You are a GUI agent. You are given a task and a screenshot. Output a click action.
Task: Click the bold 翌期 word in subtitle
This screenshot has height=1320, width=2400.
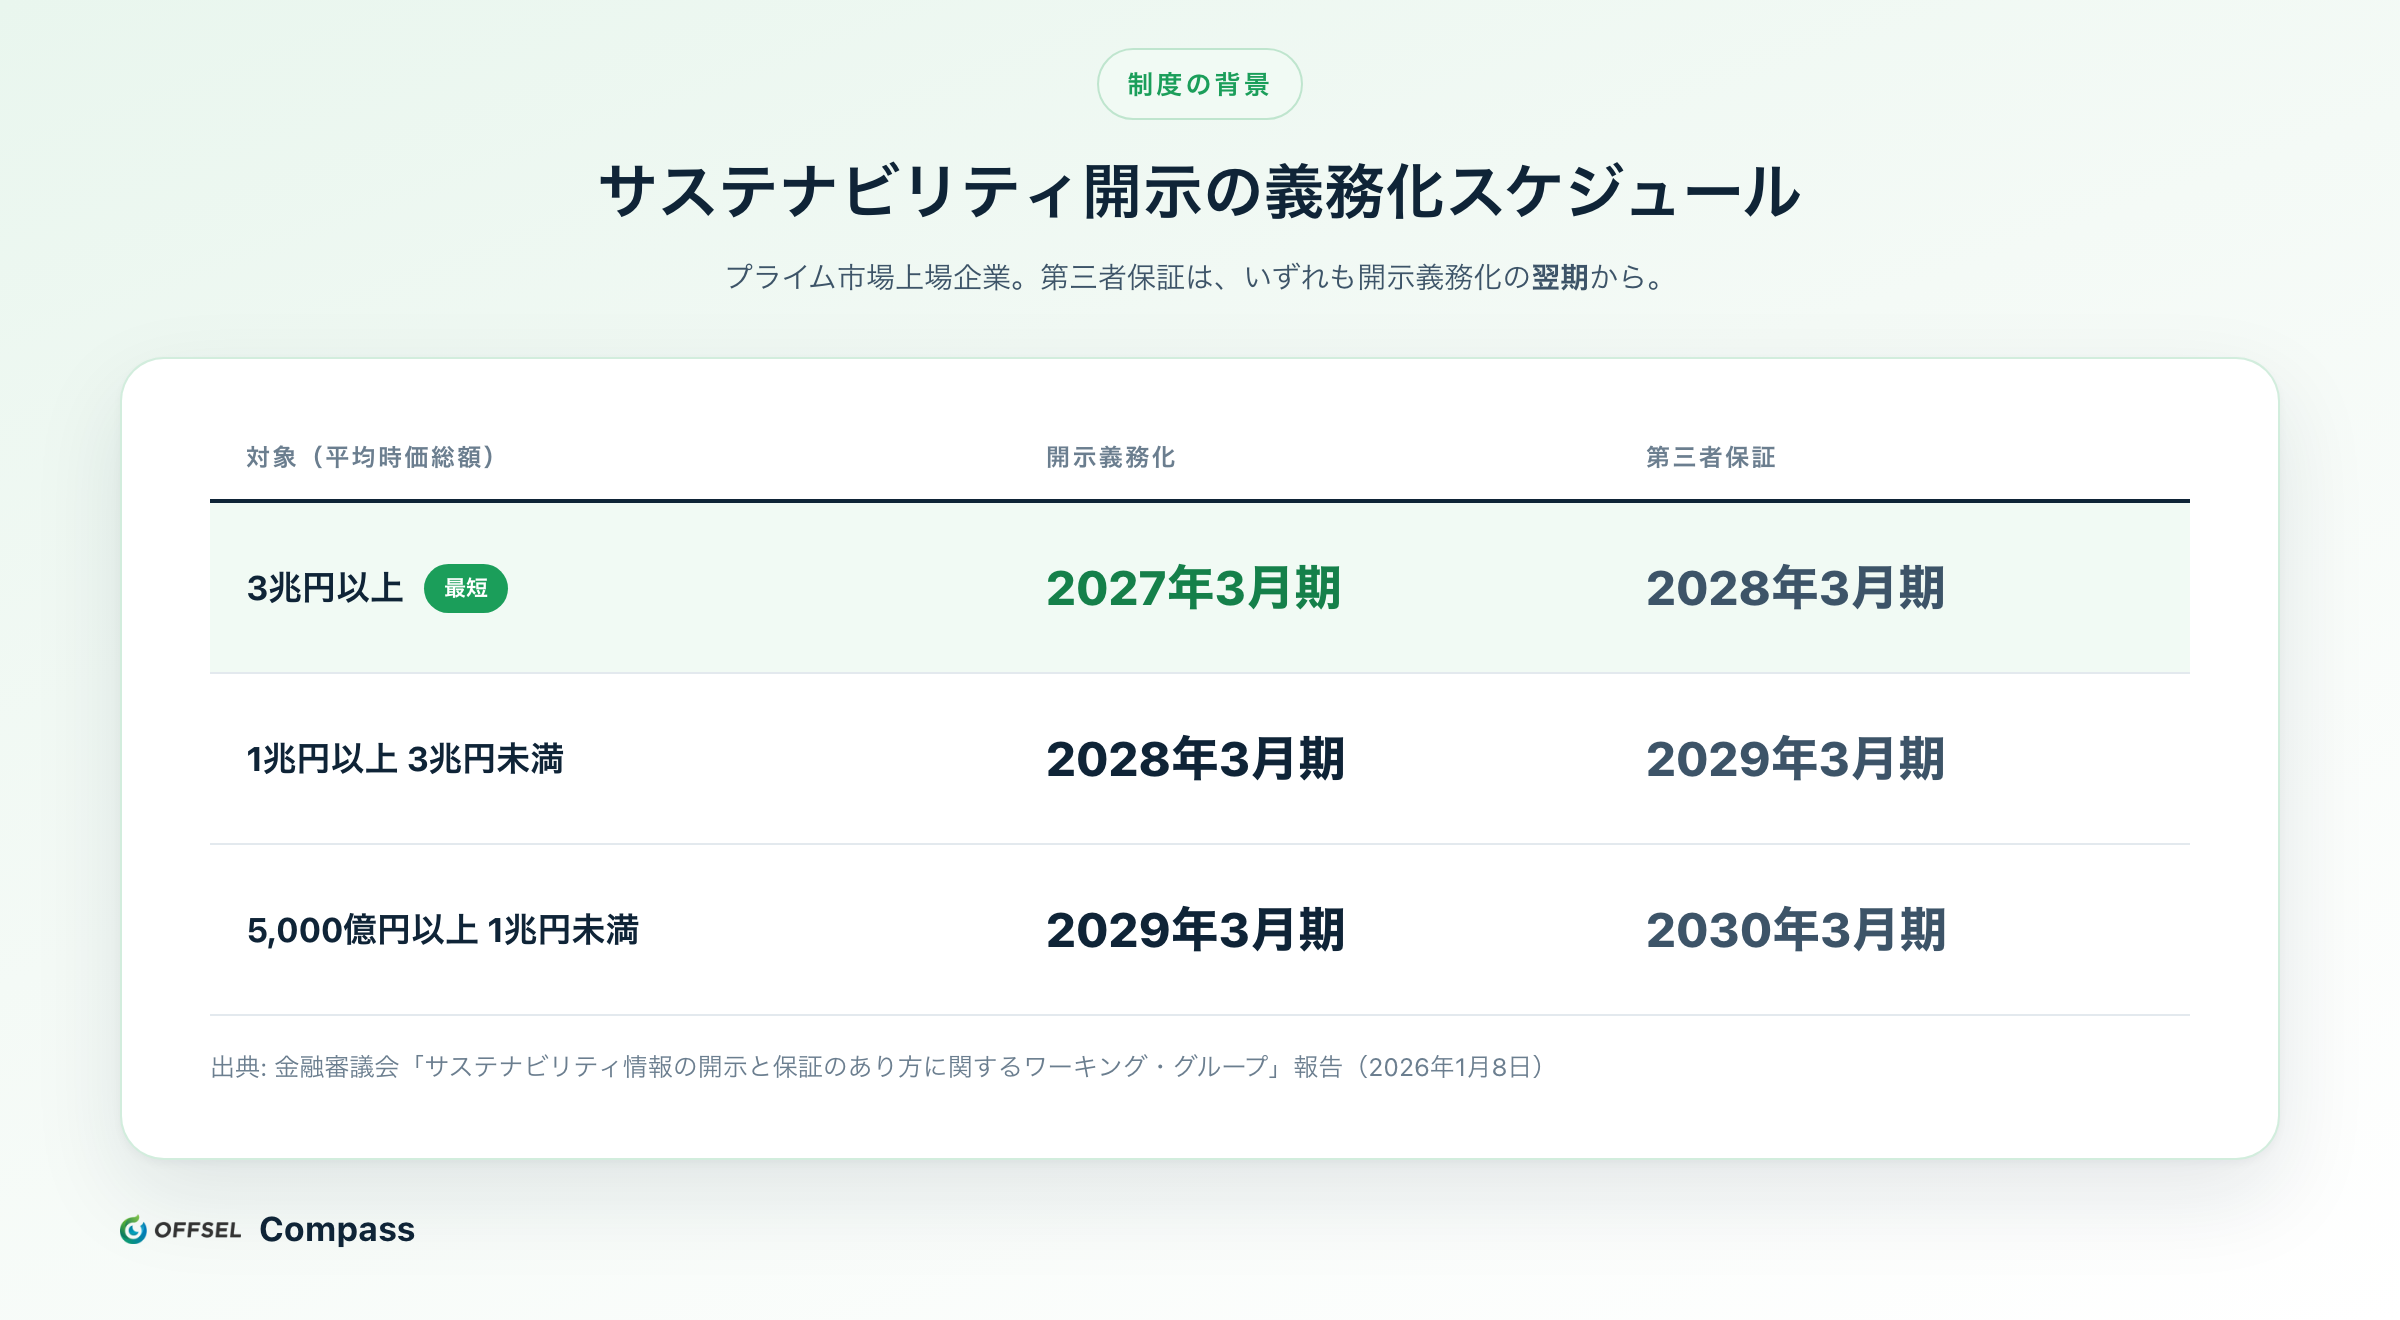tap(1560, 277)
